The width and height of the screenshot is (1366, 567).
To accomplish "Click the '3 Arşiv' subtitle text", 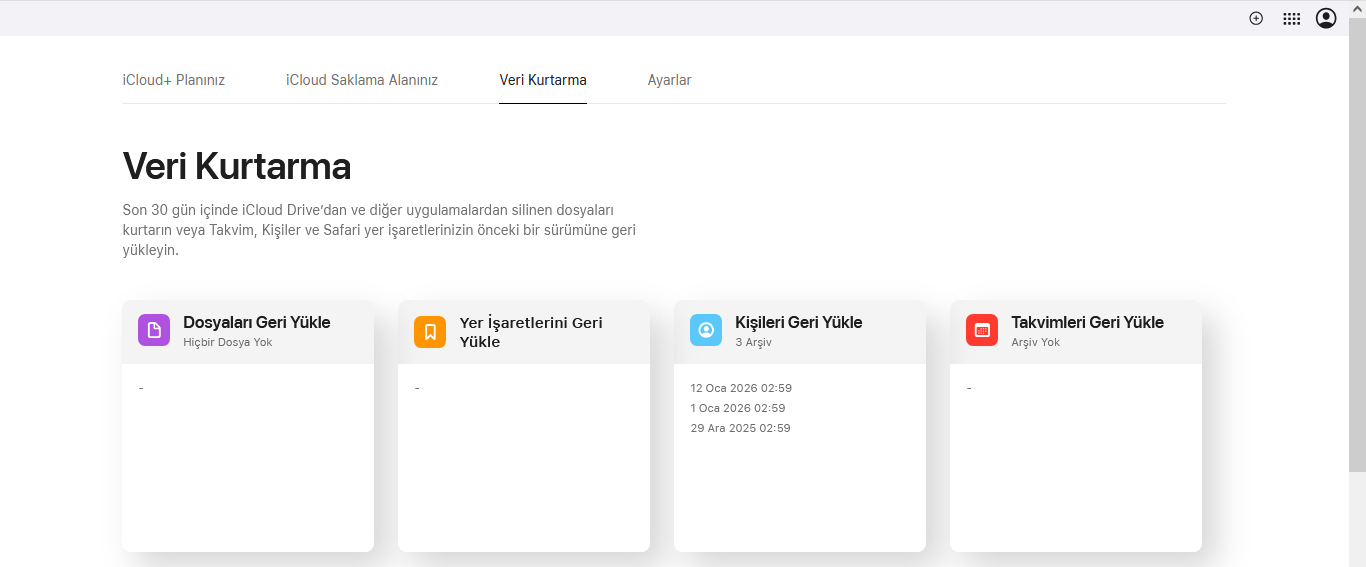I will [x=753, y=342].
